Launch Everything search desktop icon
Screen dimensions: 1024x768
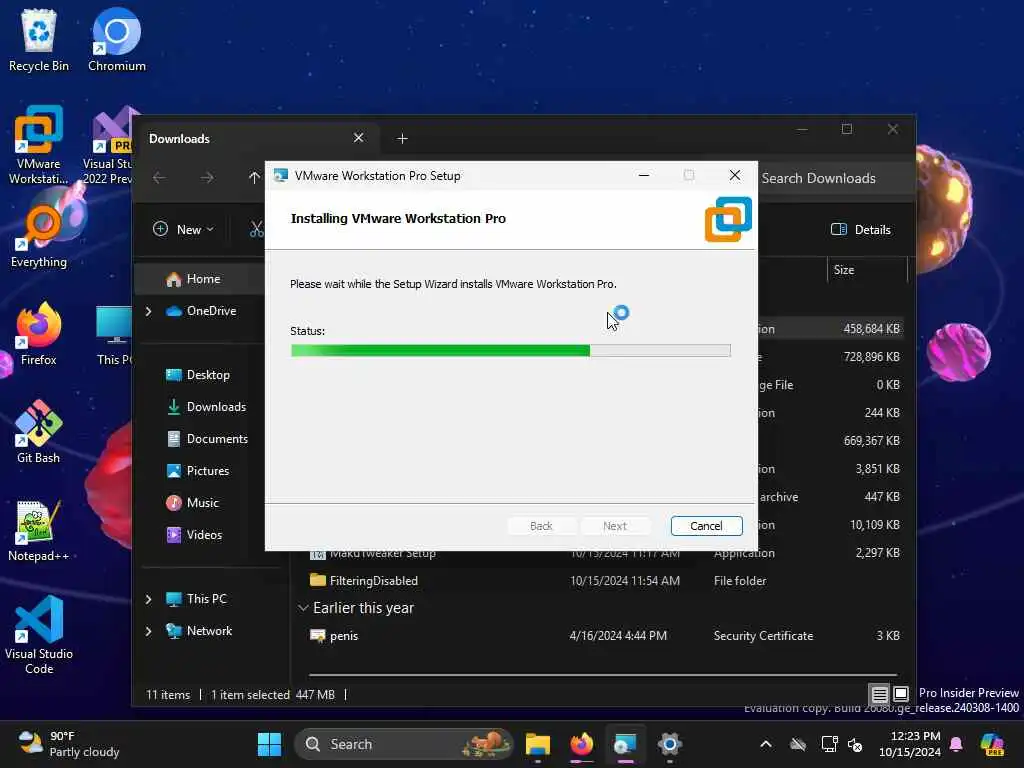39,236
